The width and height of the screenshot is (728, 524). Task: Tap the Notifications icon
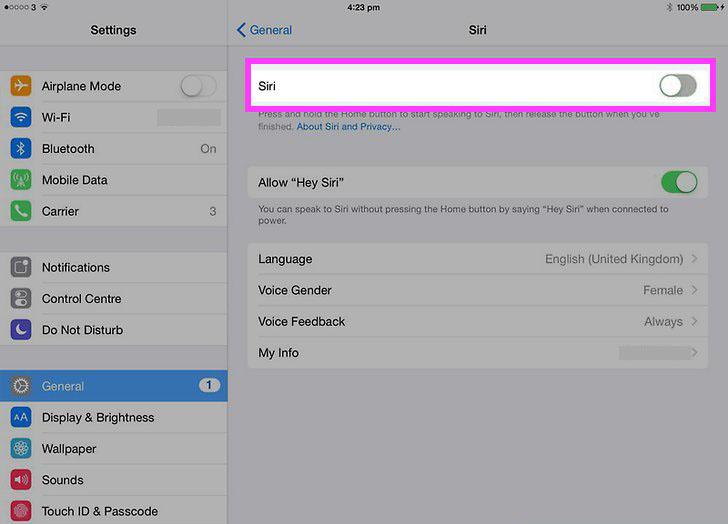(x=21, y=267)
